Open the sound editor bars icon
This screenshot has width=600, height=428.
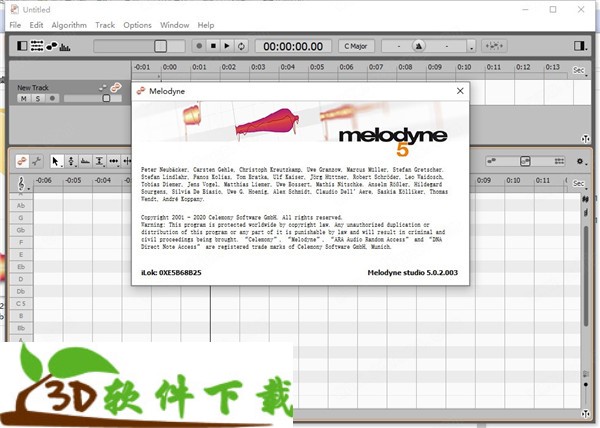click(65, 47)
